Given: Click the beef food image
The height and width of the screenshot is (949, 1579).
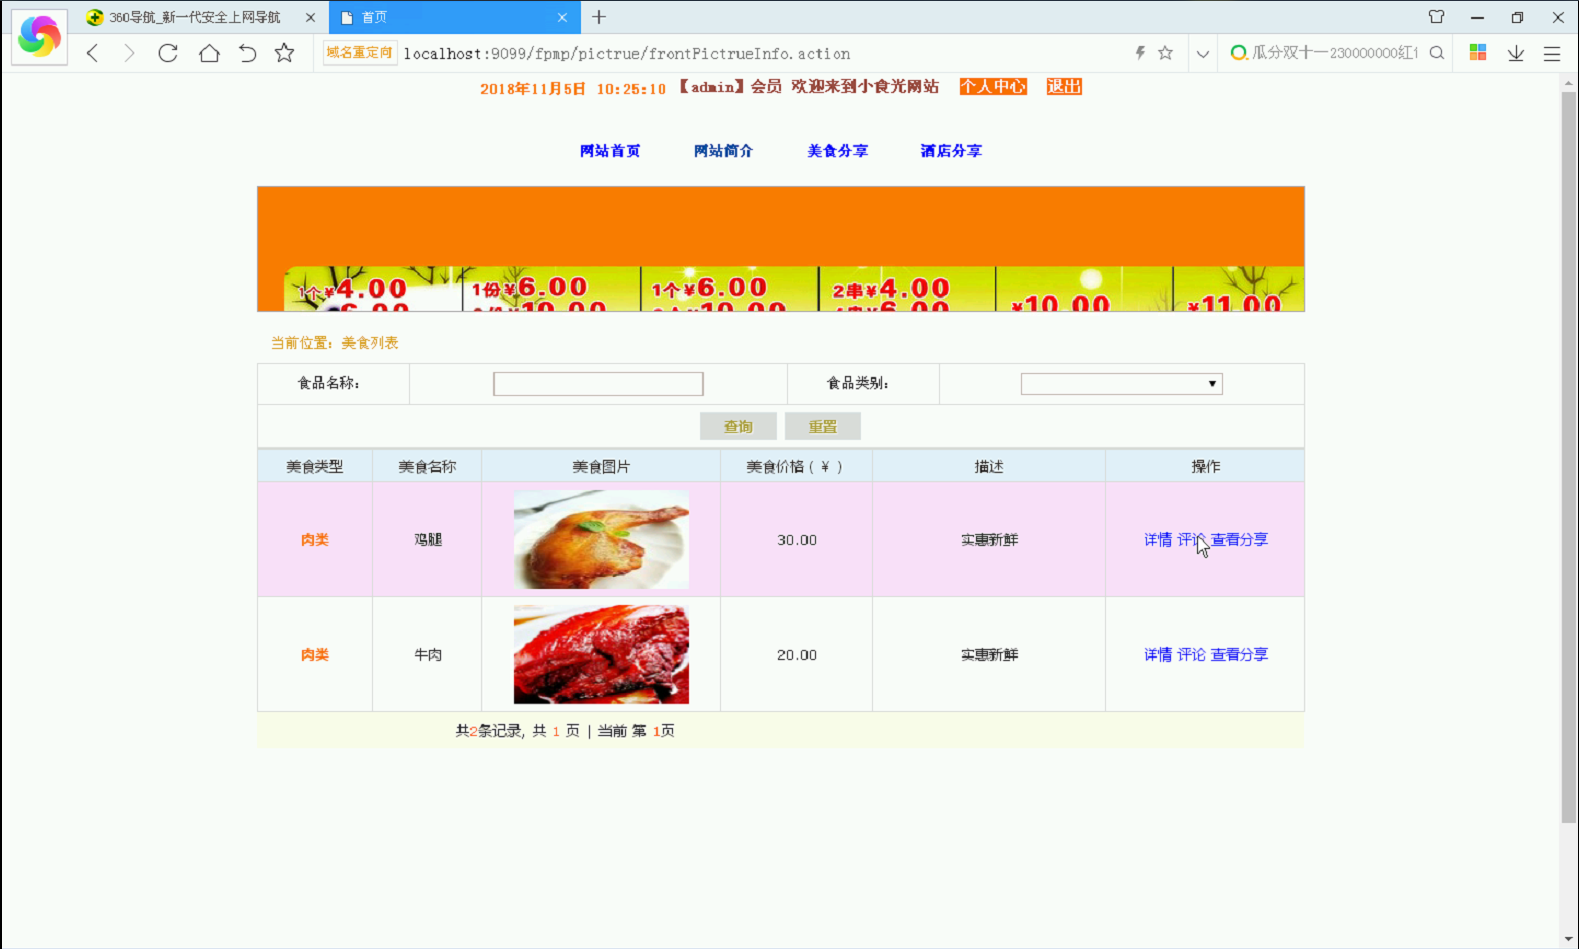Looking at the screenshot, I should point(601,654).
